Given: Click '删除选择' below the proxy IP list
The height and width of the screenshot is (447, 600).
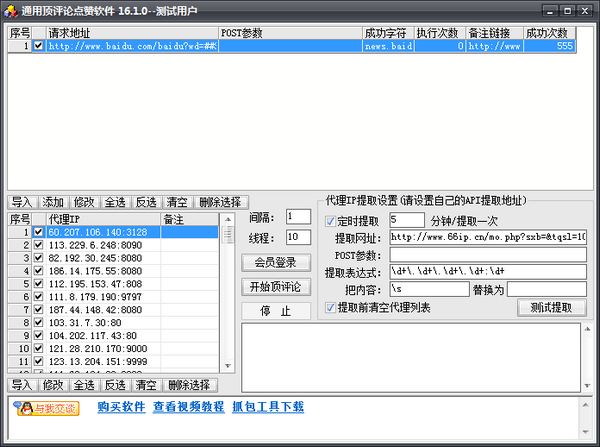Looking at the screenshot, I should coord(189,385).
